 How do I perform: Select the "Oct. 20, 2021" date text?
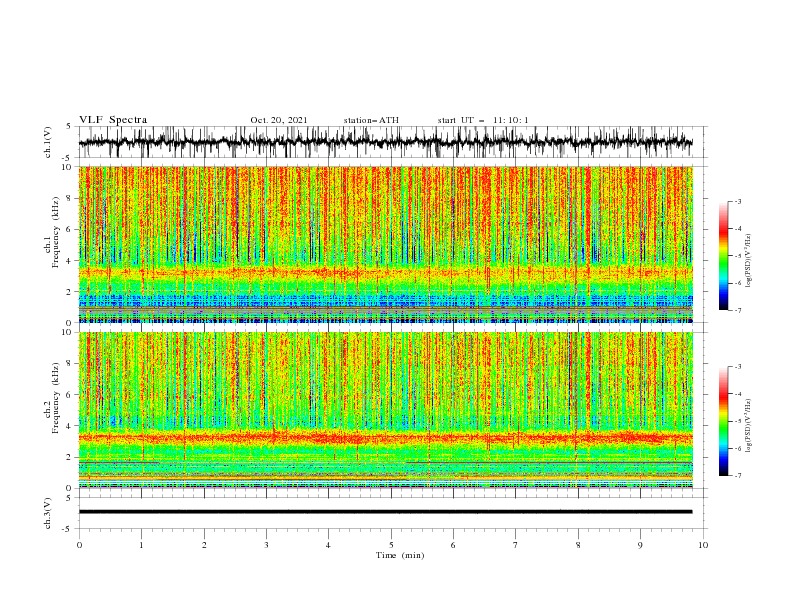coord(279,120)
